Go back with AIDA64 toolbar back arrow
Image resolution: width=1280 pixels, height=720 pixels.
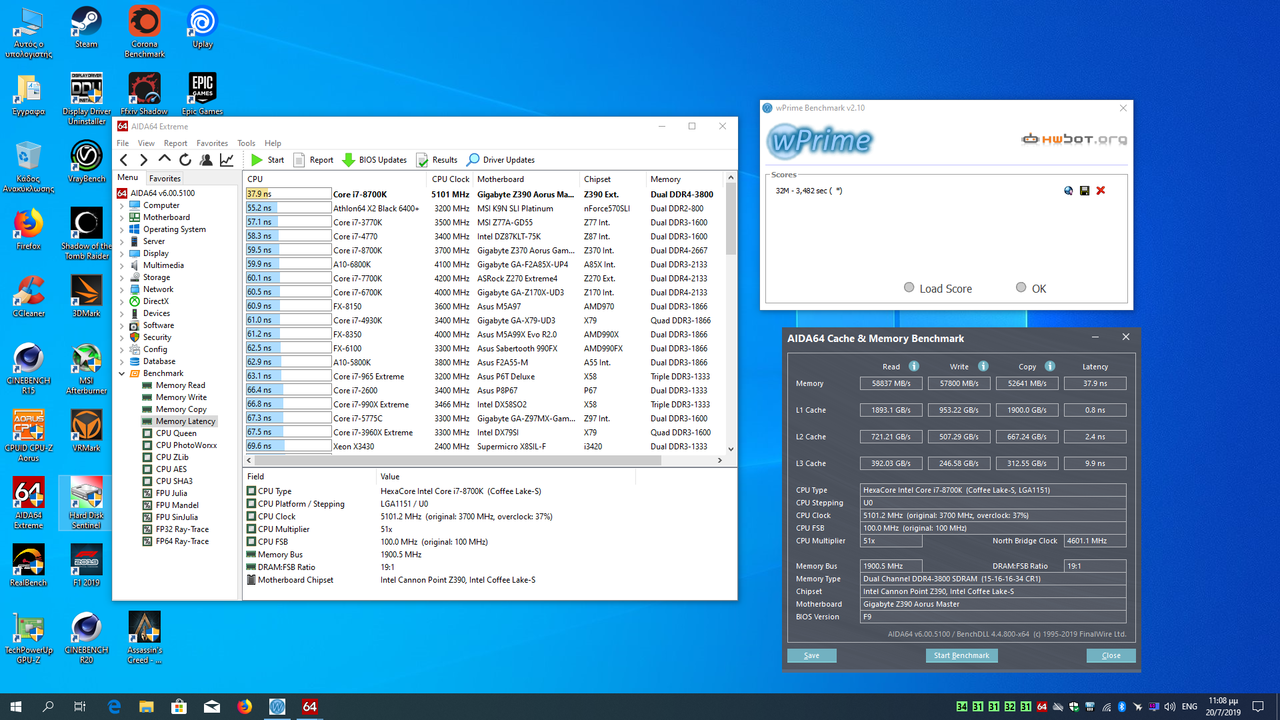pyautogui.click(x=124, y=160)
